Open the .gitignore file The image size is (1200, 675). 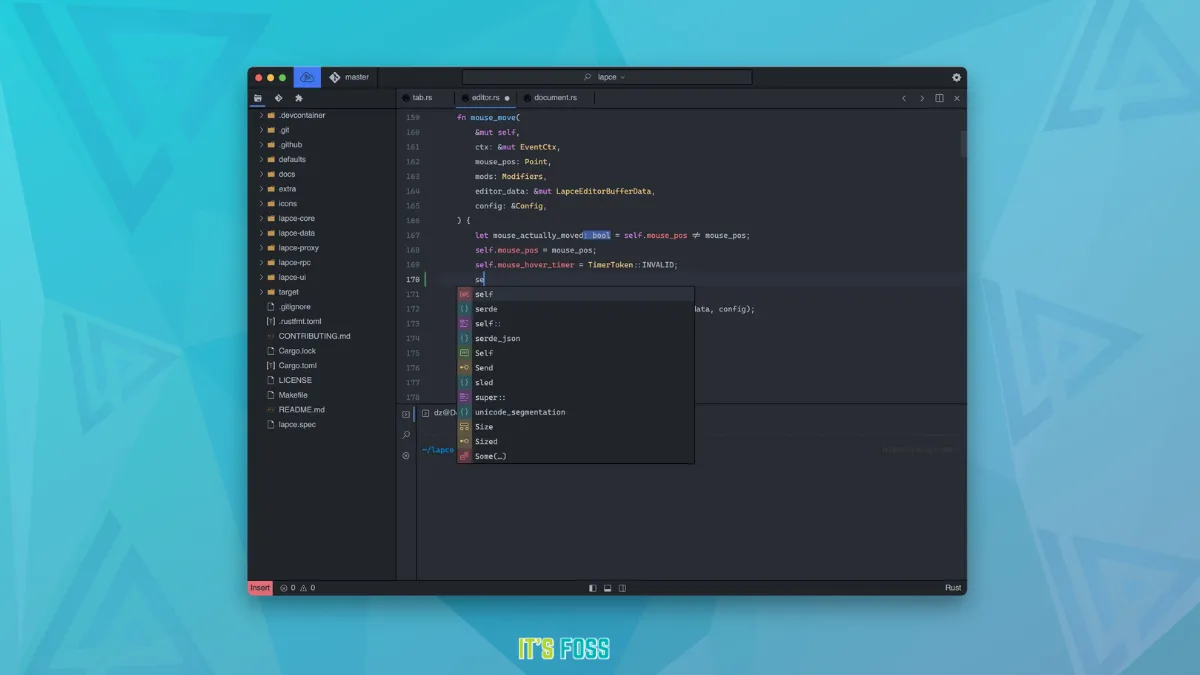click(322, 307)
